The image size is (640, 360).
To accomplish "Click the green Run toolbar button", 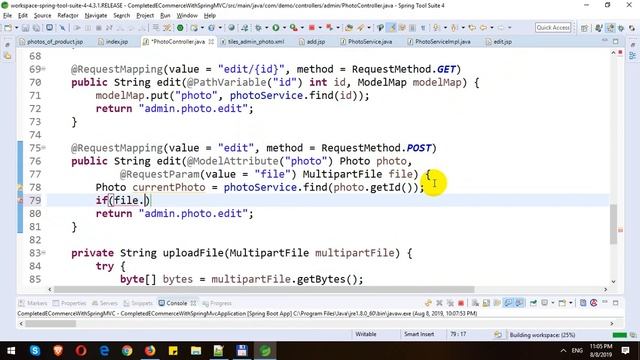I will pos(276,28).
